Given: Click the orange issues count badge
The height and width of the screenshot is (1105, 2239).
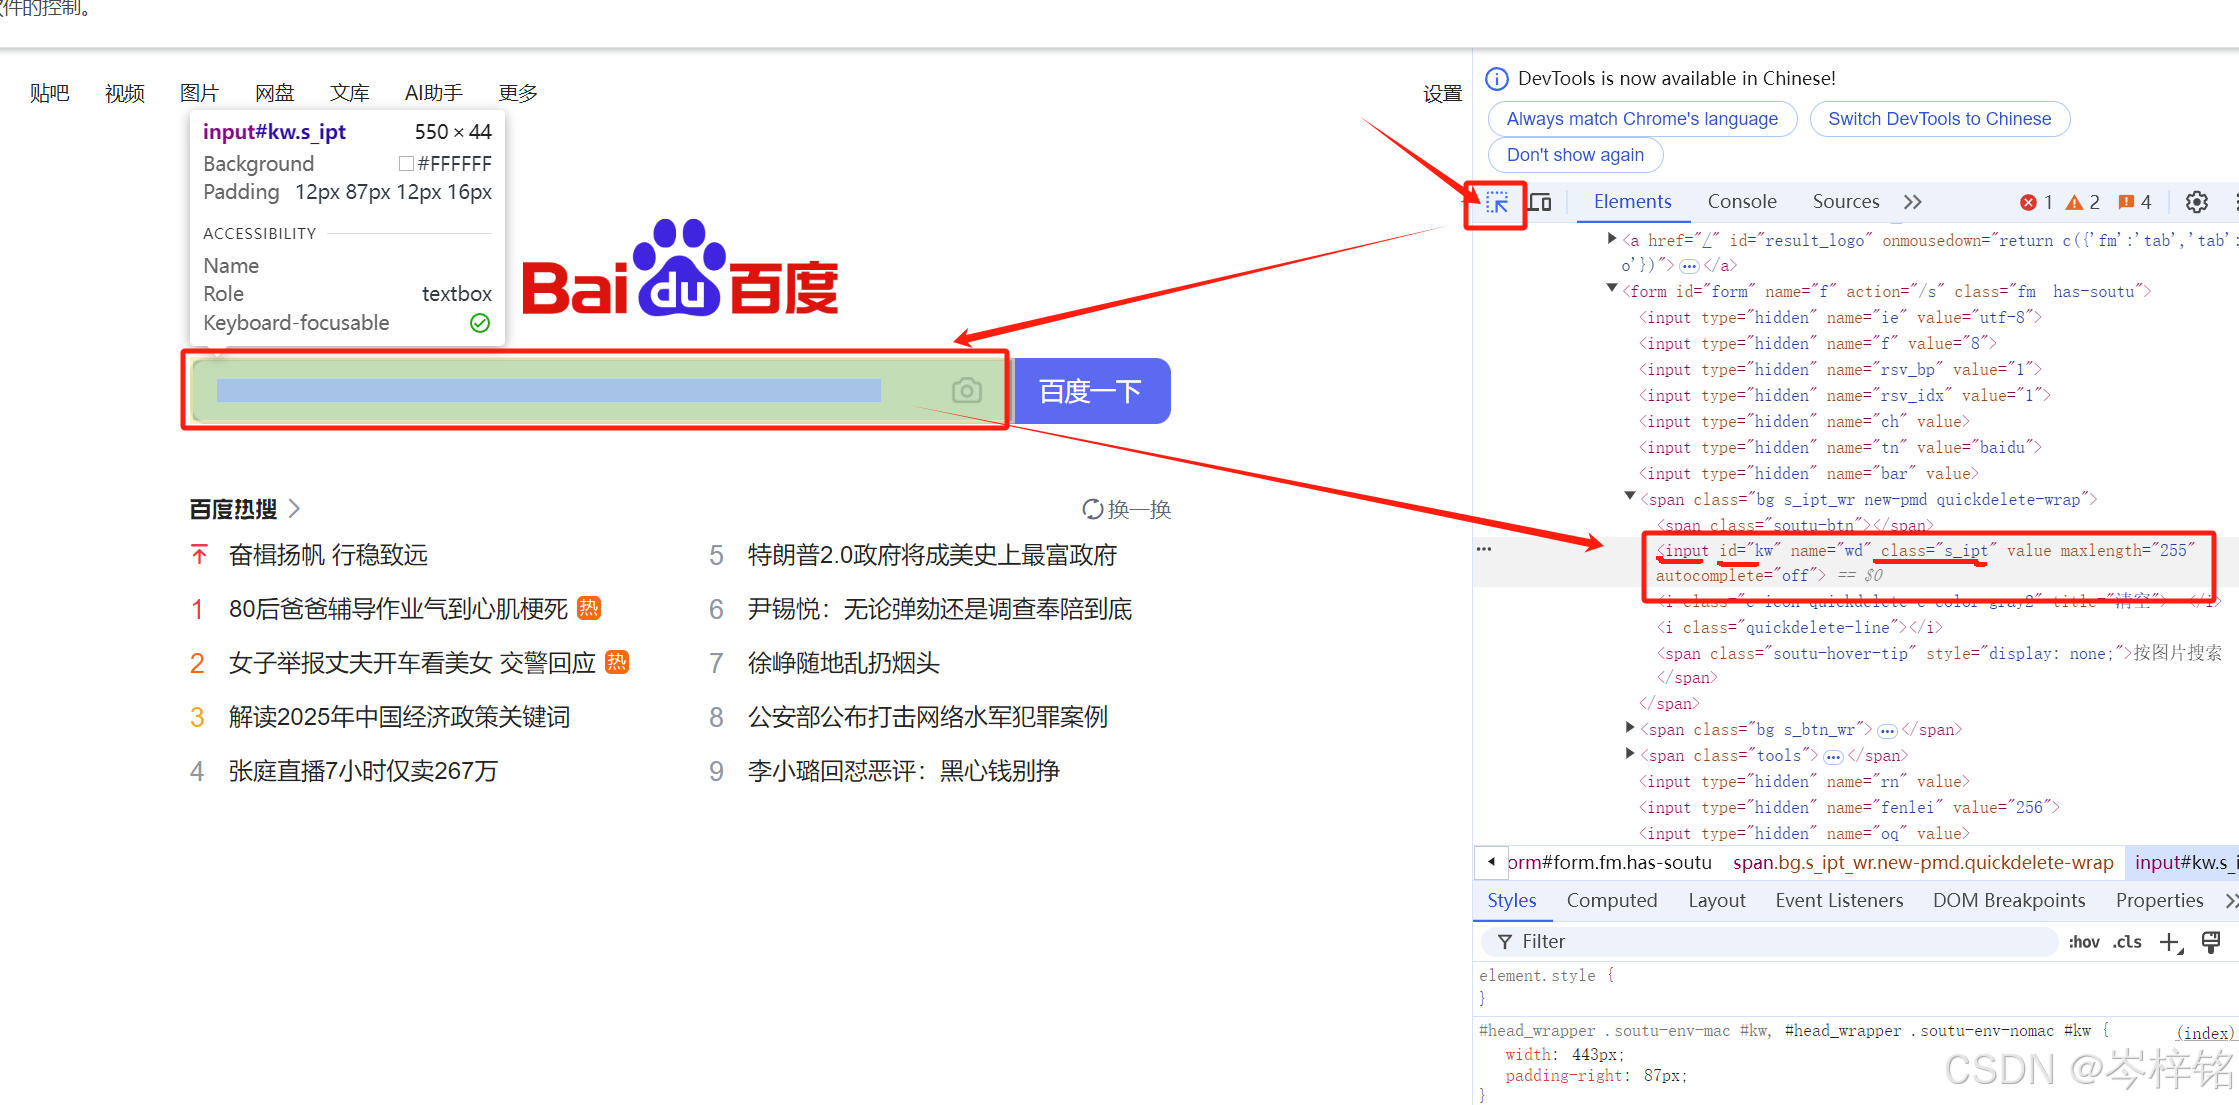Looking at the screenshot, I should coord(2135,202).
